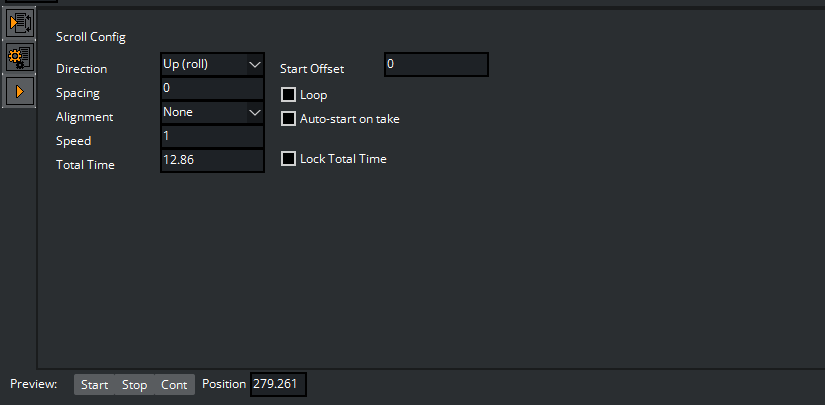Click the Preview label text
This screenshot has height=405, width=825.
pyautogui.click(x=34, y=385)
